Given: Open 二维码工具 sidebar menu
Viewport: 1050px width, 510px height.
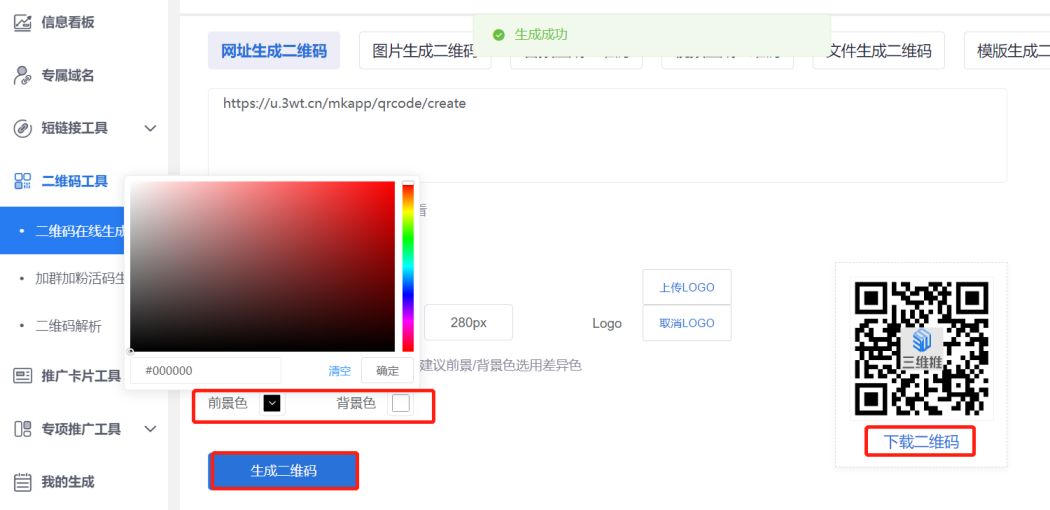Looking at the screenshot, I should pyautogui.click(x=74, y=181).
